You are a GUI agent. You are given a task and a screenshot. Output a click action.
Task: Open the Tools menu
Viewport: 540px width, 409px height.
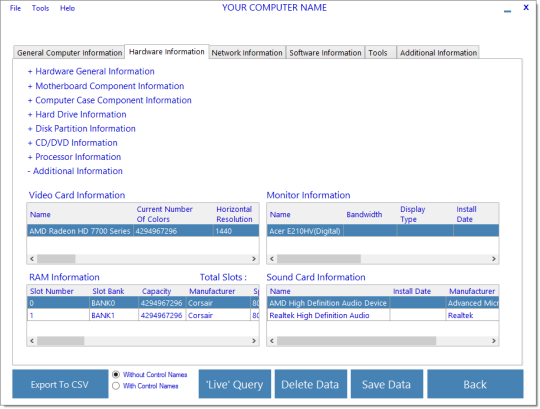click(40, 8)
